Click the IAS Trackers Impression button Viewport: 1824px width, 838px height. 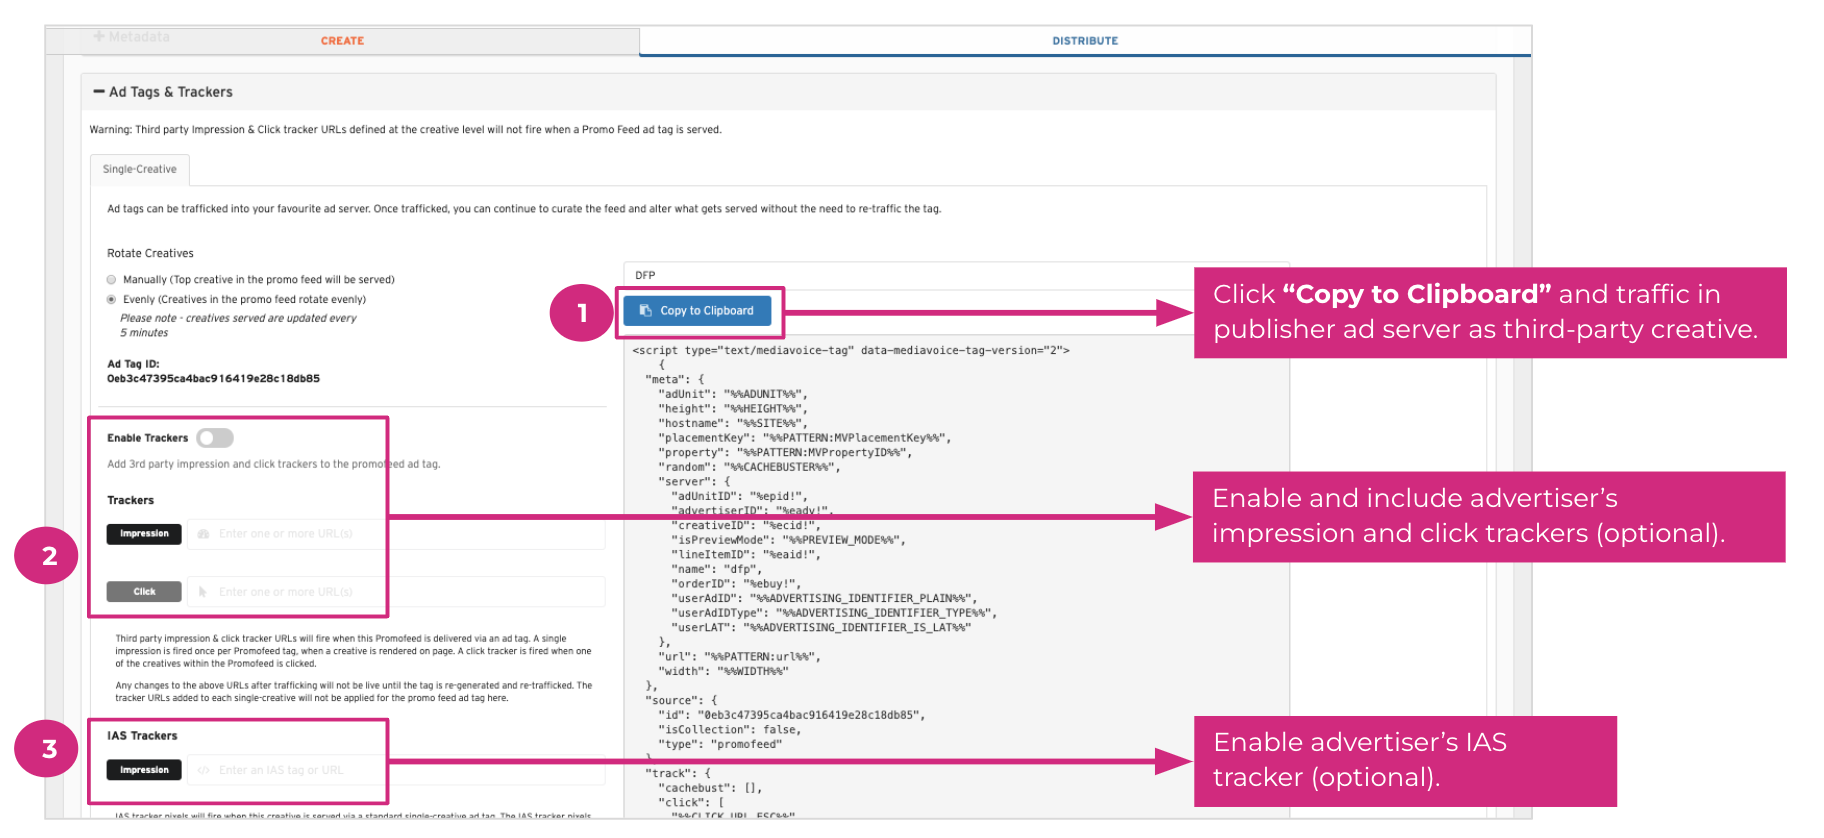click(144, 770)
